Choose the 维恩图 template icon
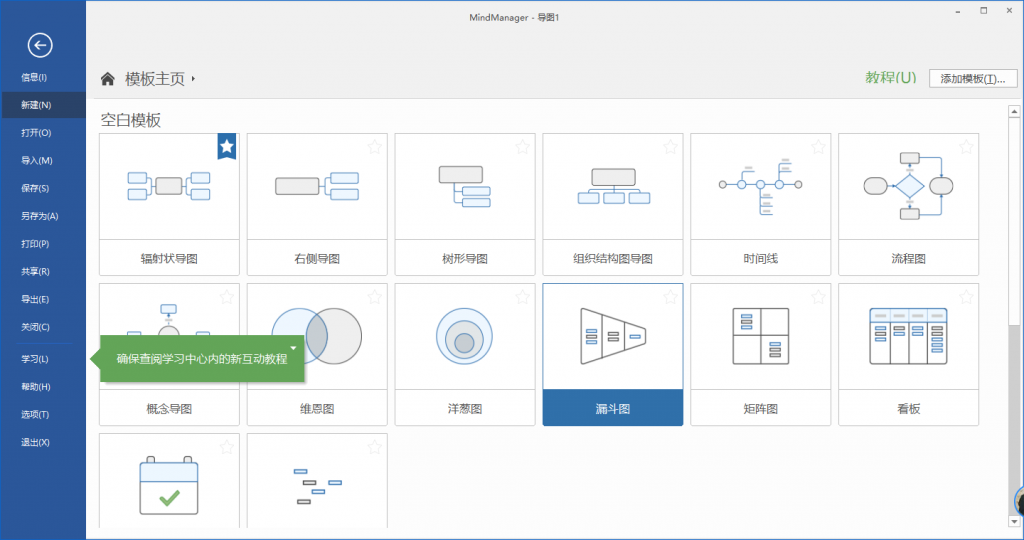Image resolution: width=1024 pixels, height=540 pixels. pos(317,336)
